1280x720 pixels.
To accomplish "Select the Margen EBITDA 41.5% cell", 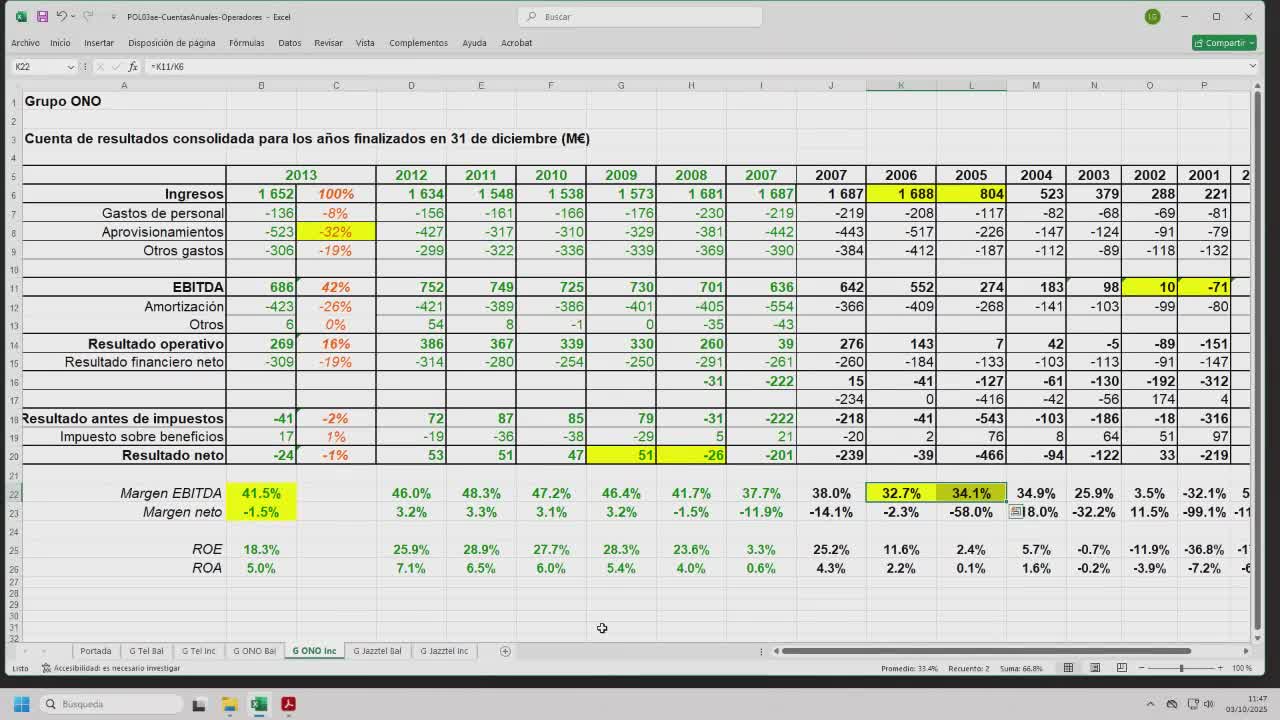I will 261,493.
